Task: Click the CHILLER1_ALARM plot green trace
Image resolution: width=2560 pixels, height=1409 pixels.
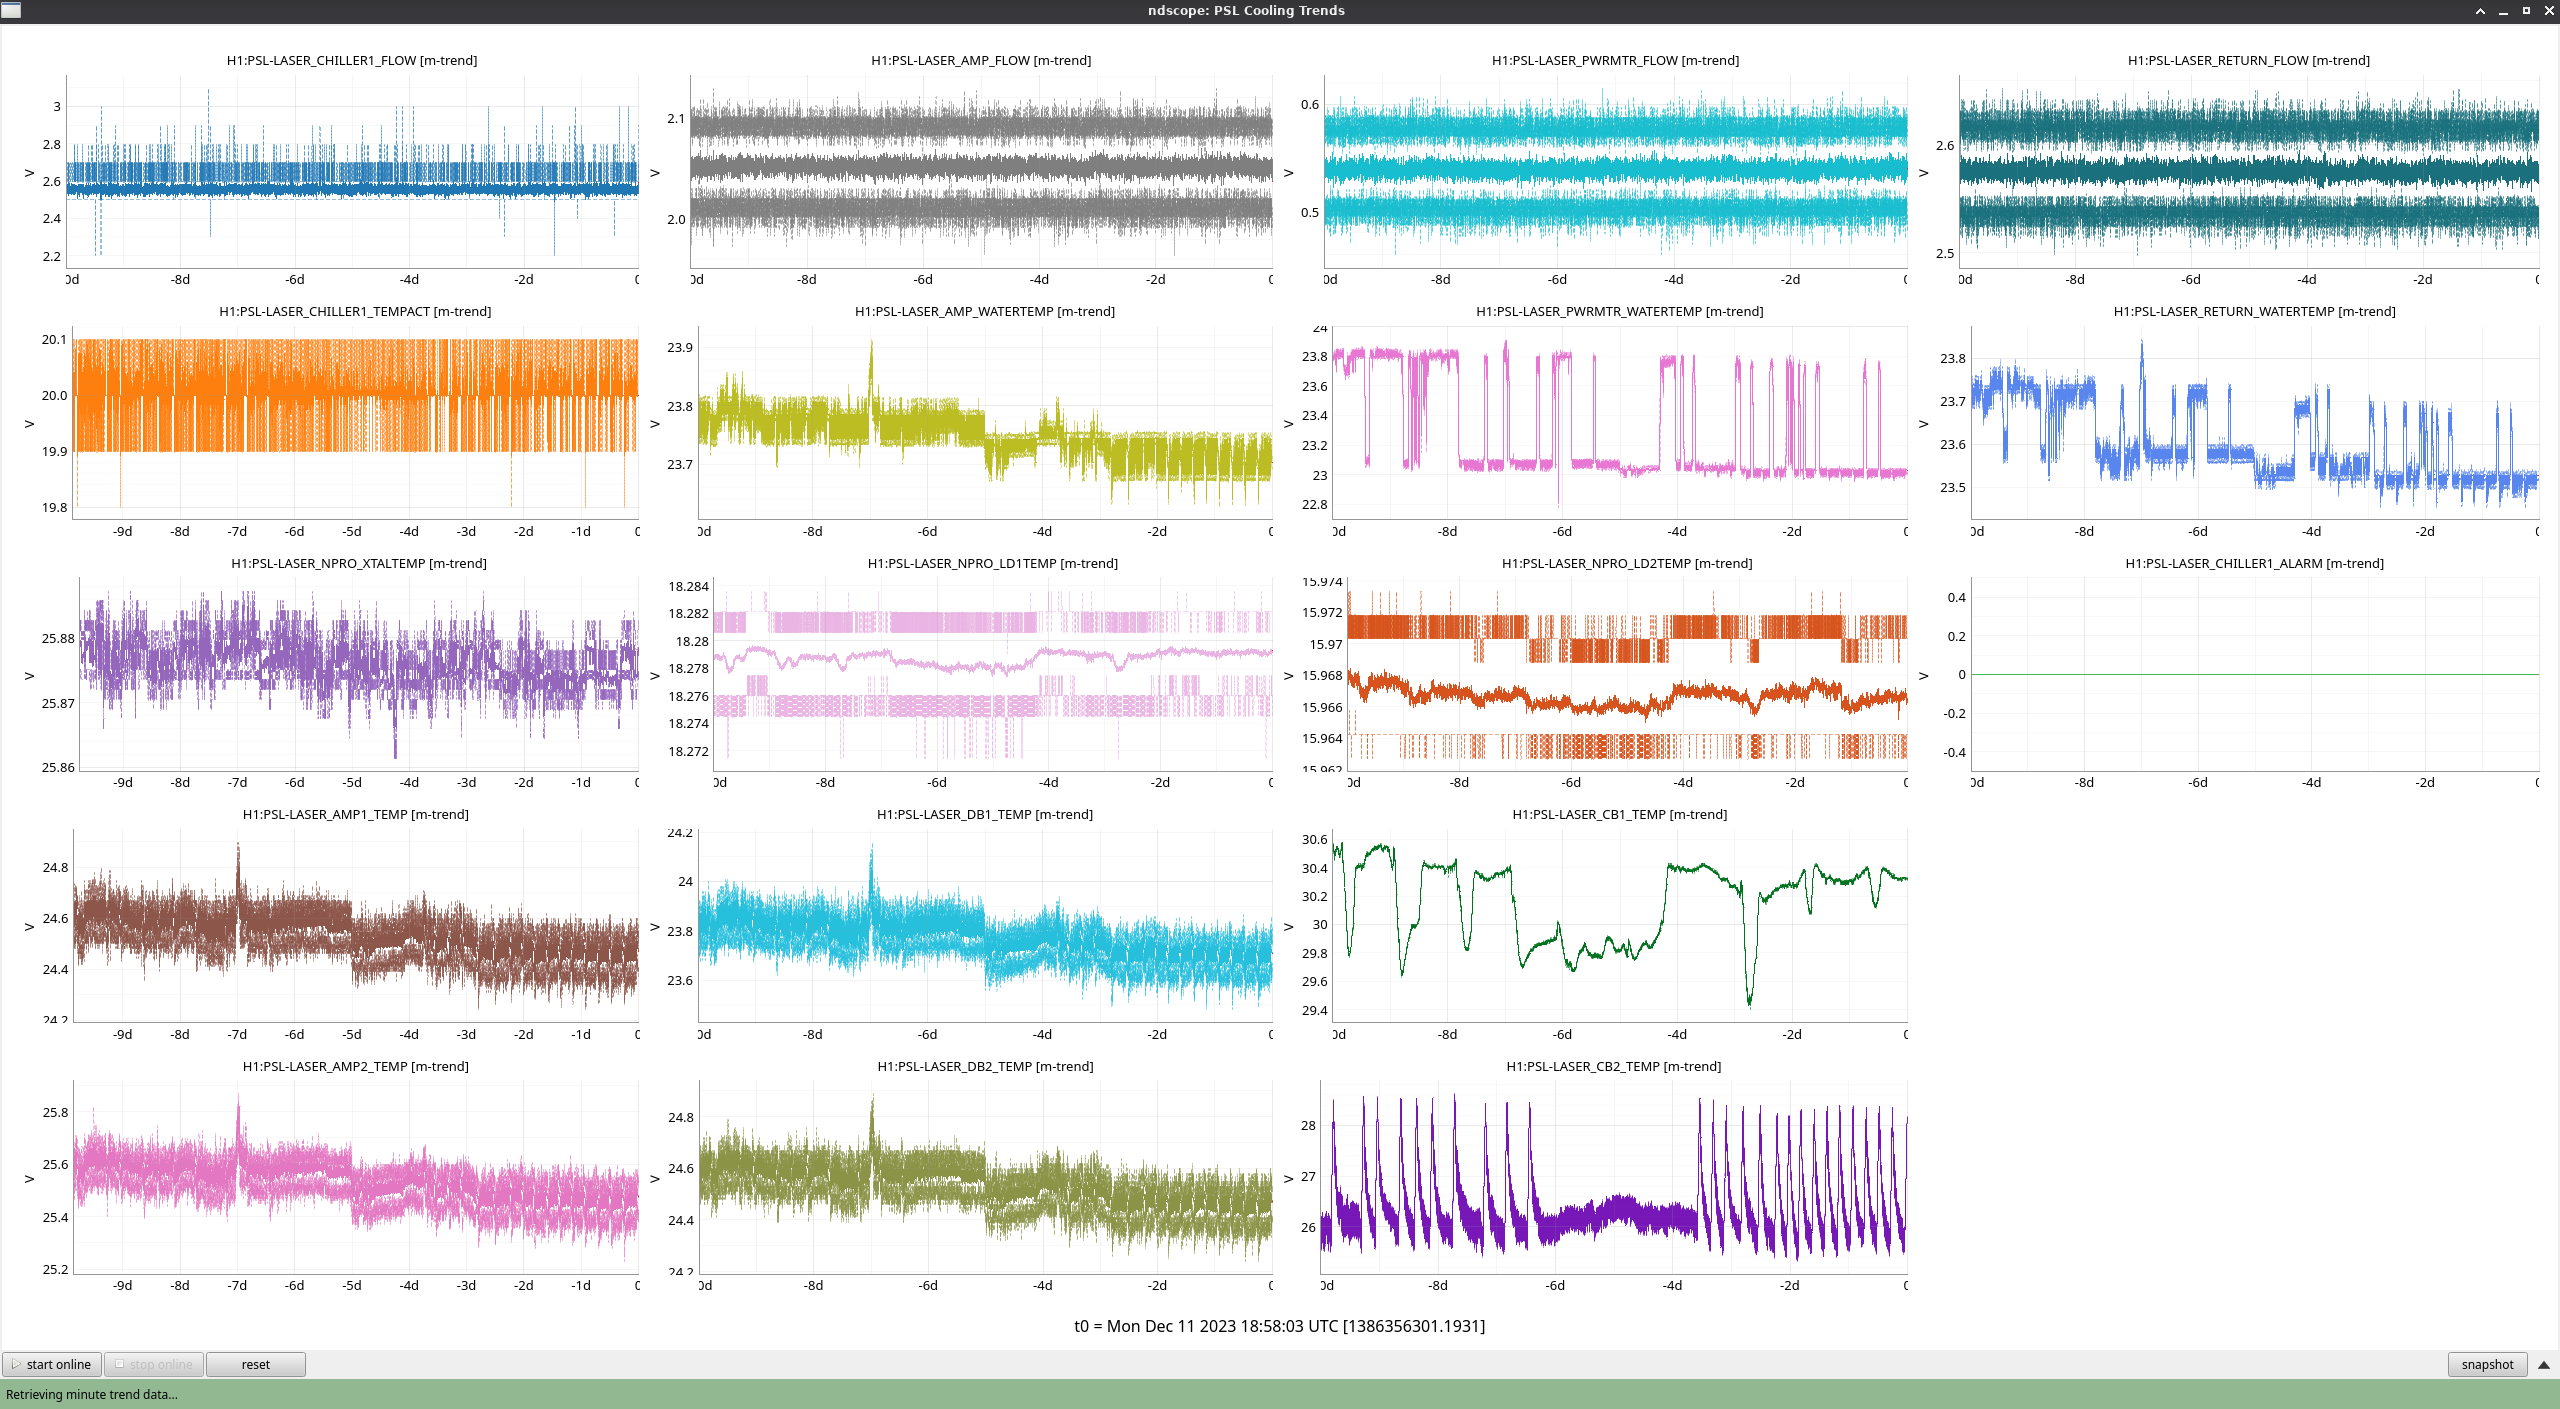Action: pyautogui.click(x=2255, y=675)
